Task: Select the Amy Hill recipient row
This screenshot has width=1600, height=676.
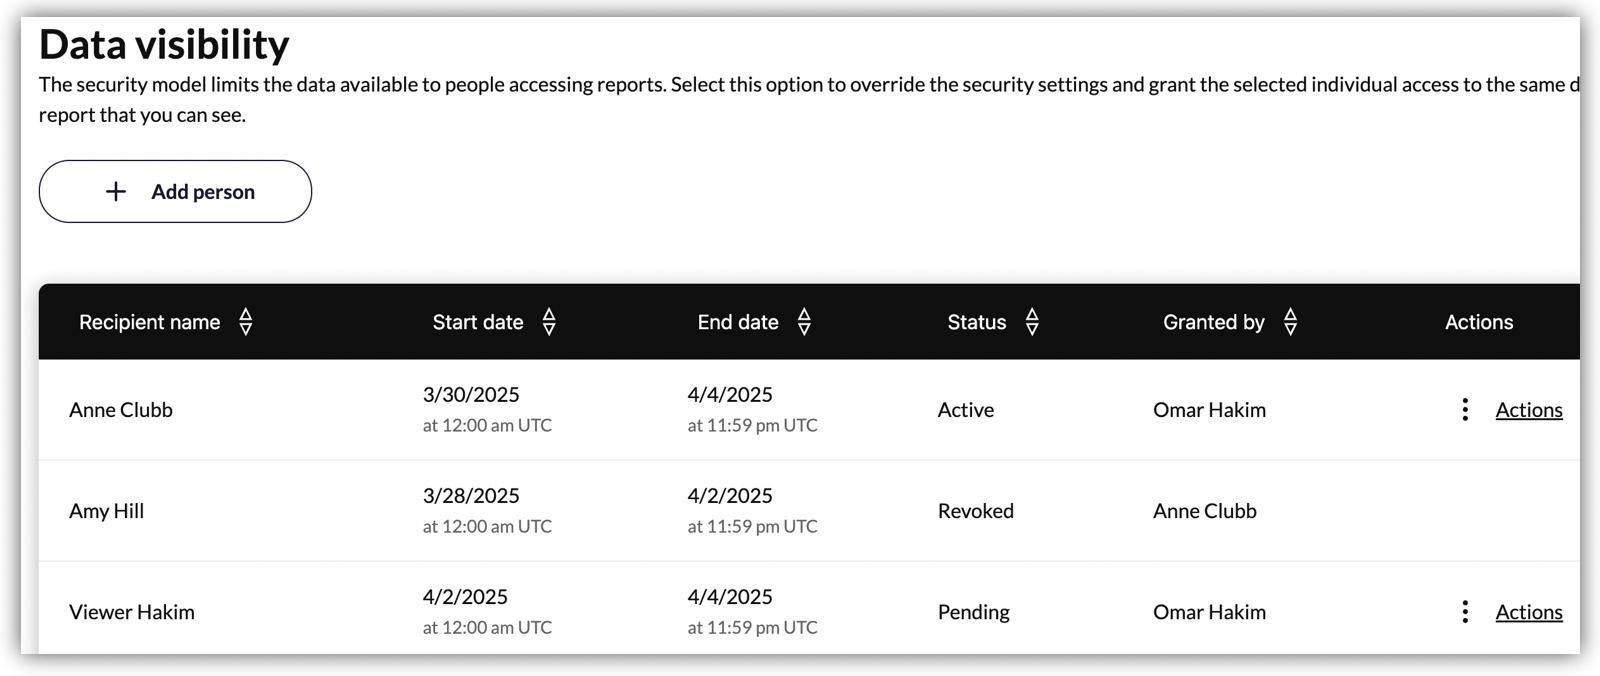Action: (107, 511)
